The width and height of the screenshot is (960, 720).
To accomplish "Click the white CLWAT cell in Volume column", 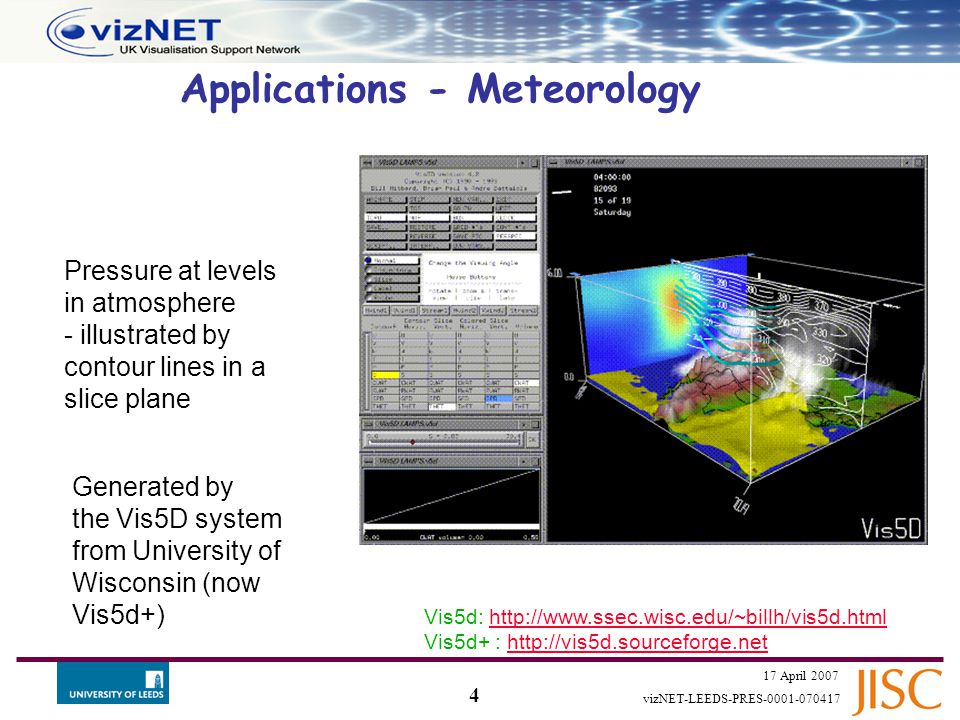I will pyautogui.click(x=527, y=383).
